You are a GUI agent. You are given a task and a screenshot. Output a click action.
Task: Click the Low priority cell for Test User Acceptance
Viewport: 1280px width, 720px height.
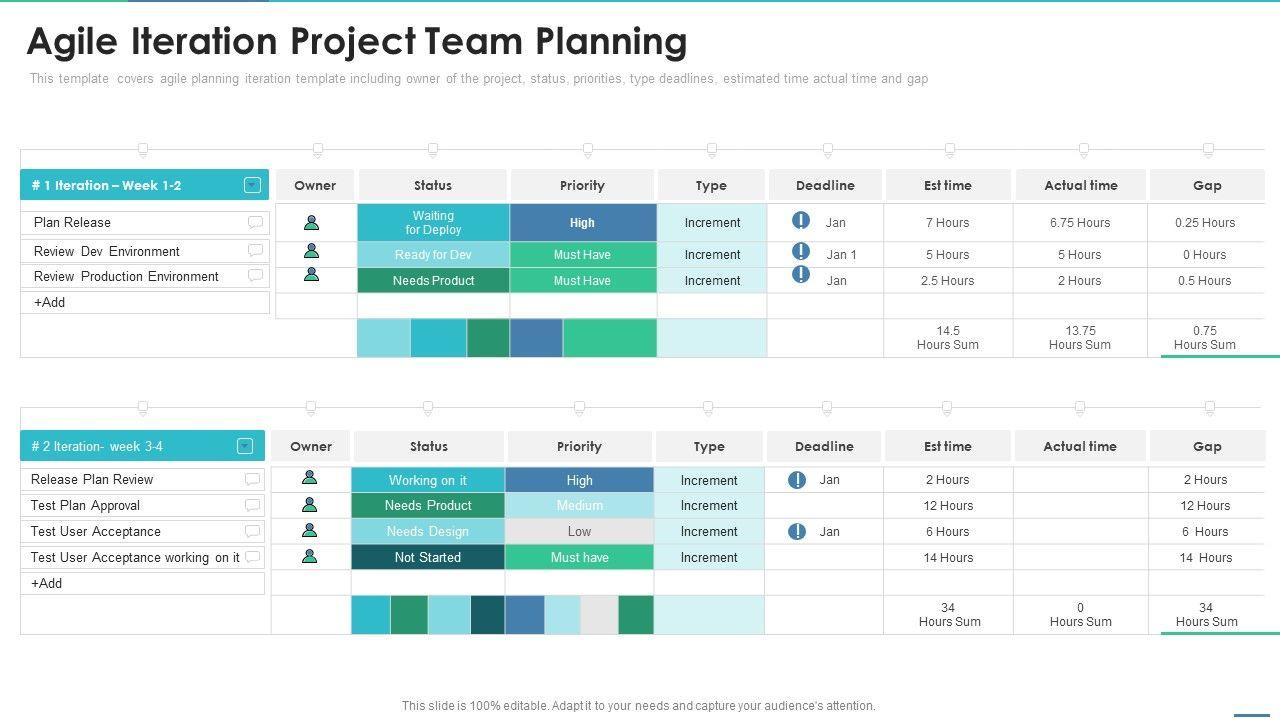click(x=579, y=531)
